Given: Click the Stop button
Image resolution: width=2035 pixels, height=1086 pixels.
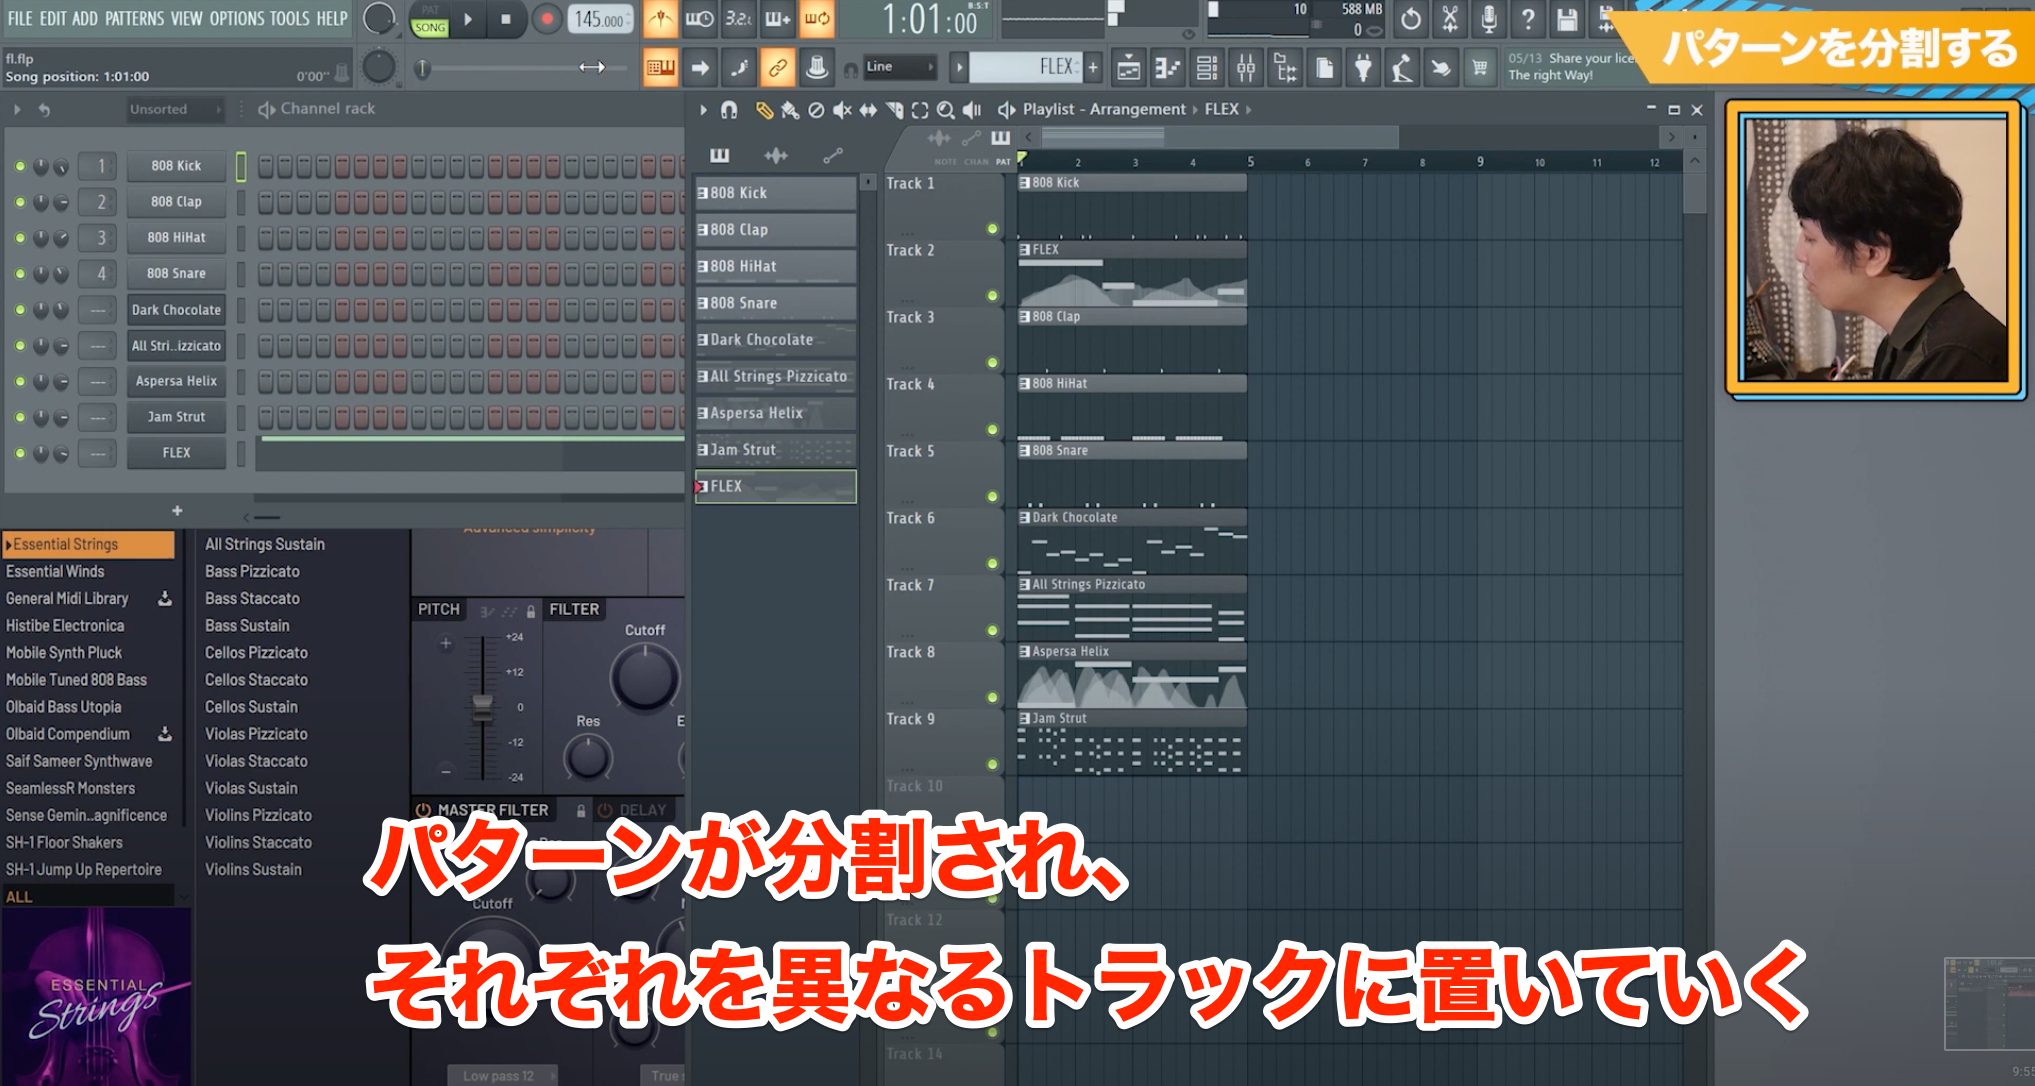Looking at the screenshot, I should [x=506, y=19].
